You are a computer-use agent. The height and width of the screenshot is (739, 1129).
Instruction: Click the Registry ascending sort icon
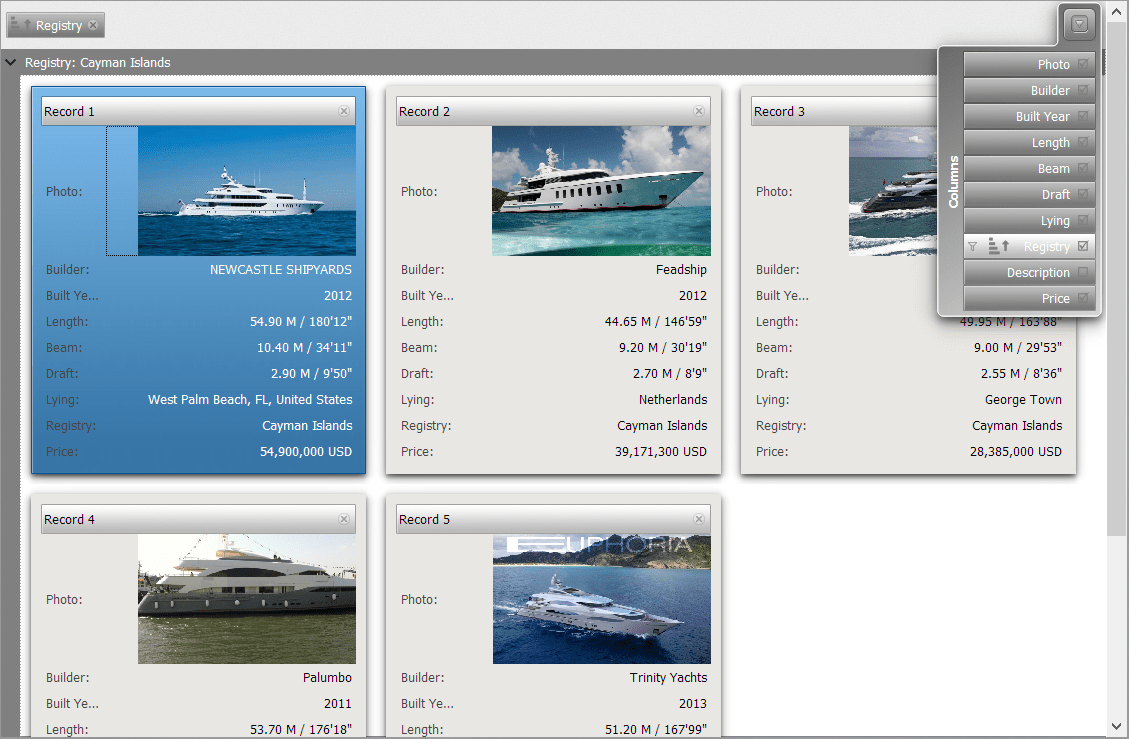[999, 246]
